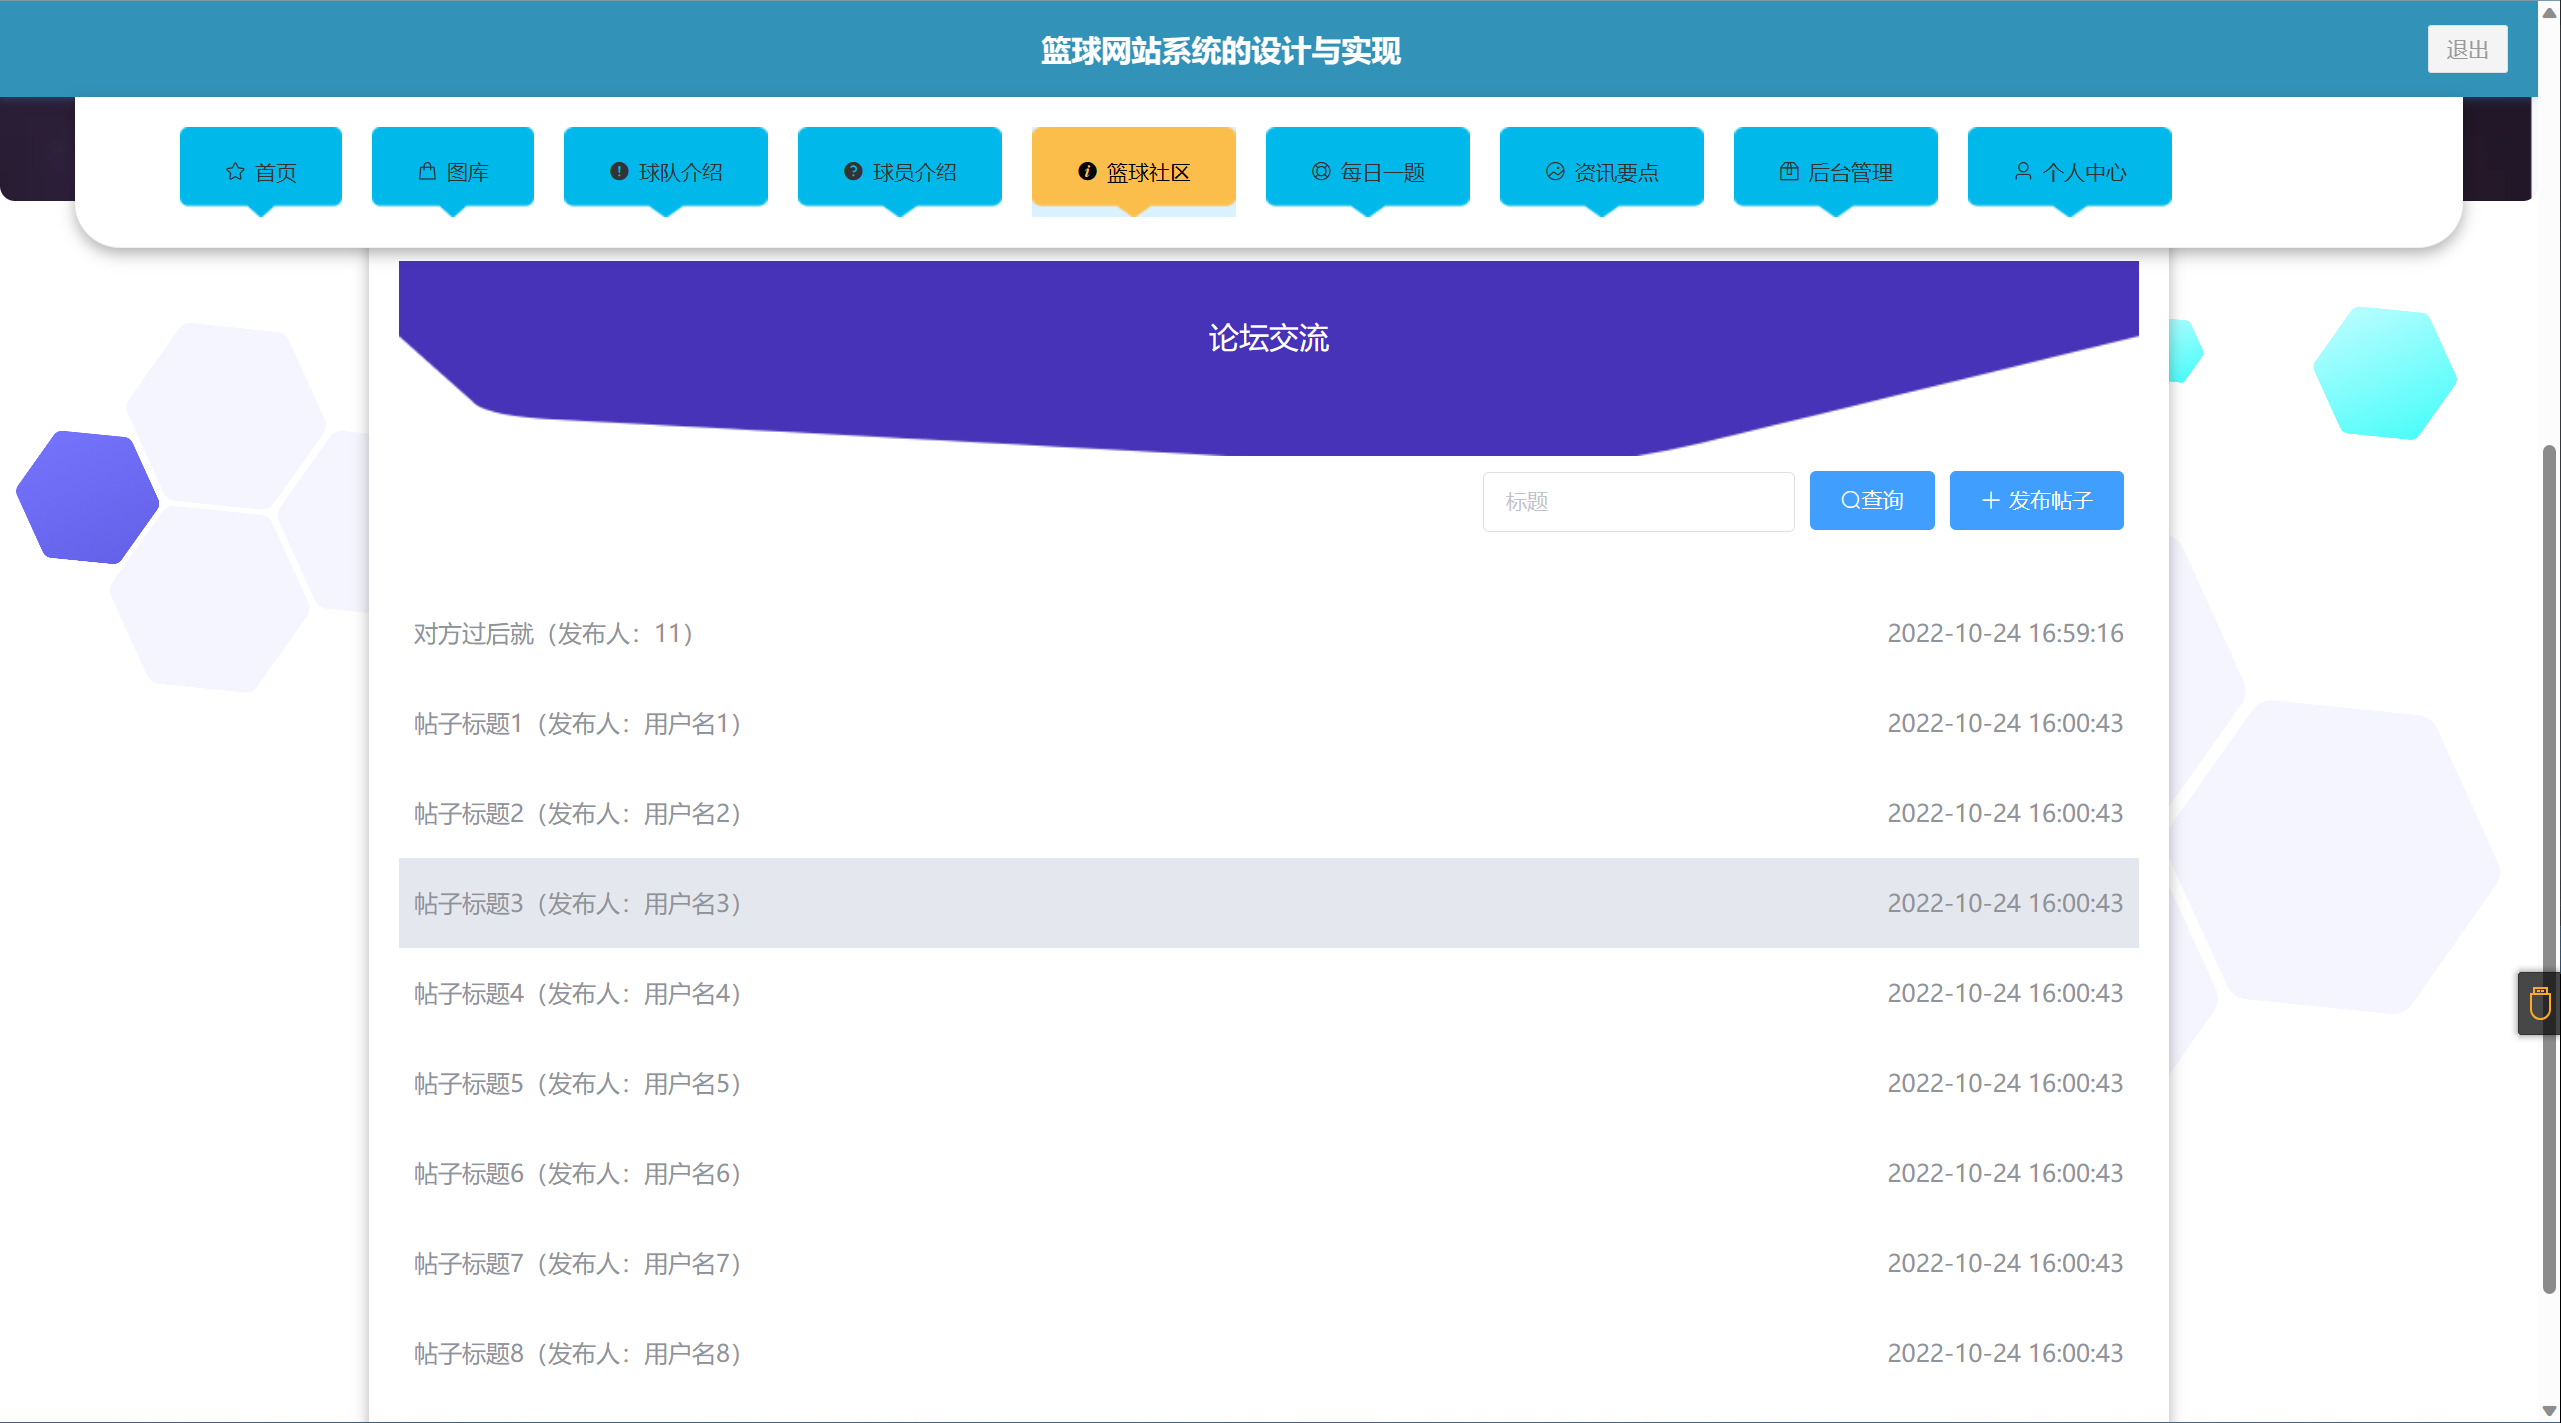Screen dimensions: 2561x1423
Task: Click the lifebuoy icon beside 每日一题
Action: tap(1321, 172)
